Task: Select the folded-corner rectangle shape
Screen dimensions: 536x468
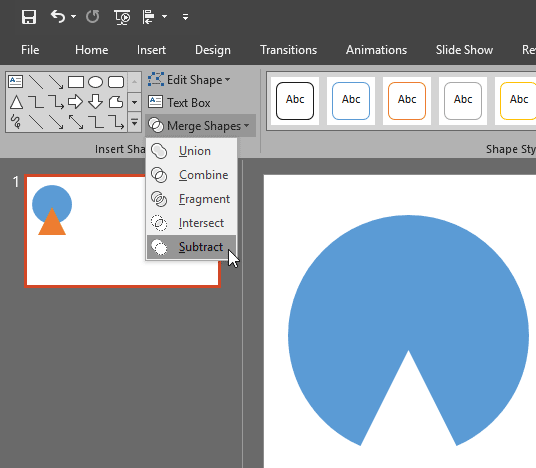Action: coord(116,102)
